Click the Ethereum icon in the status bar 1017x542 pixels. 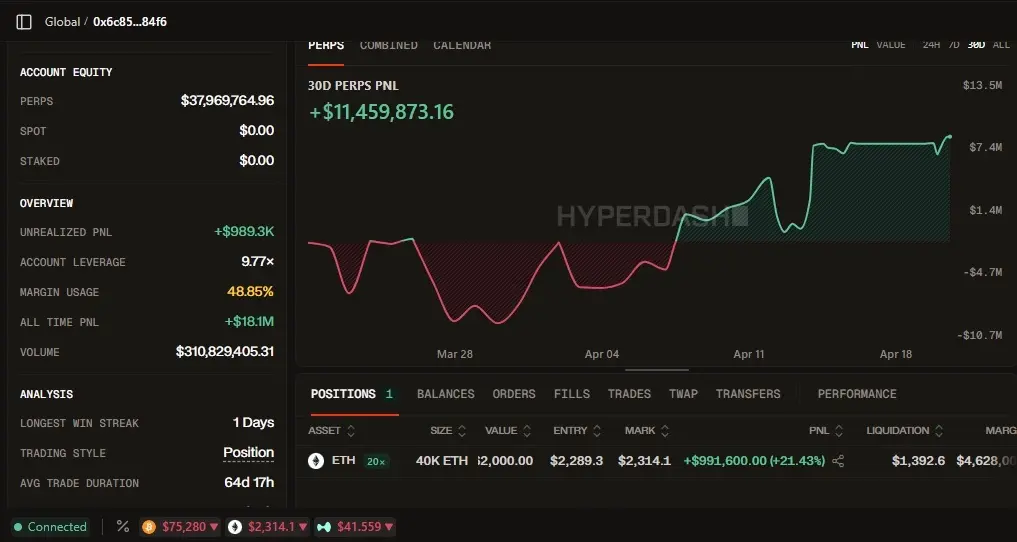[234, 527]
